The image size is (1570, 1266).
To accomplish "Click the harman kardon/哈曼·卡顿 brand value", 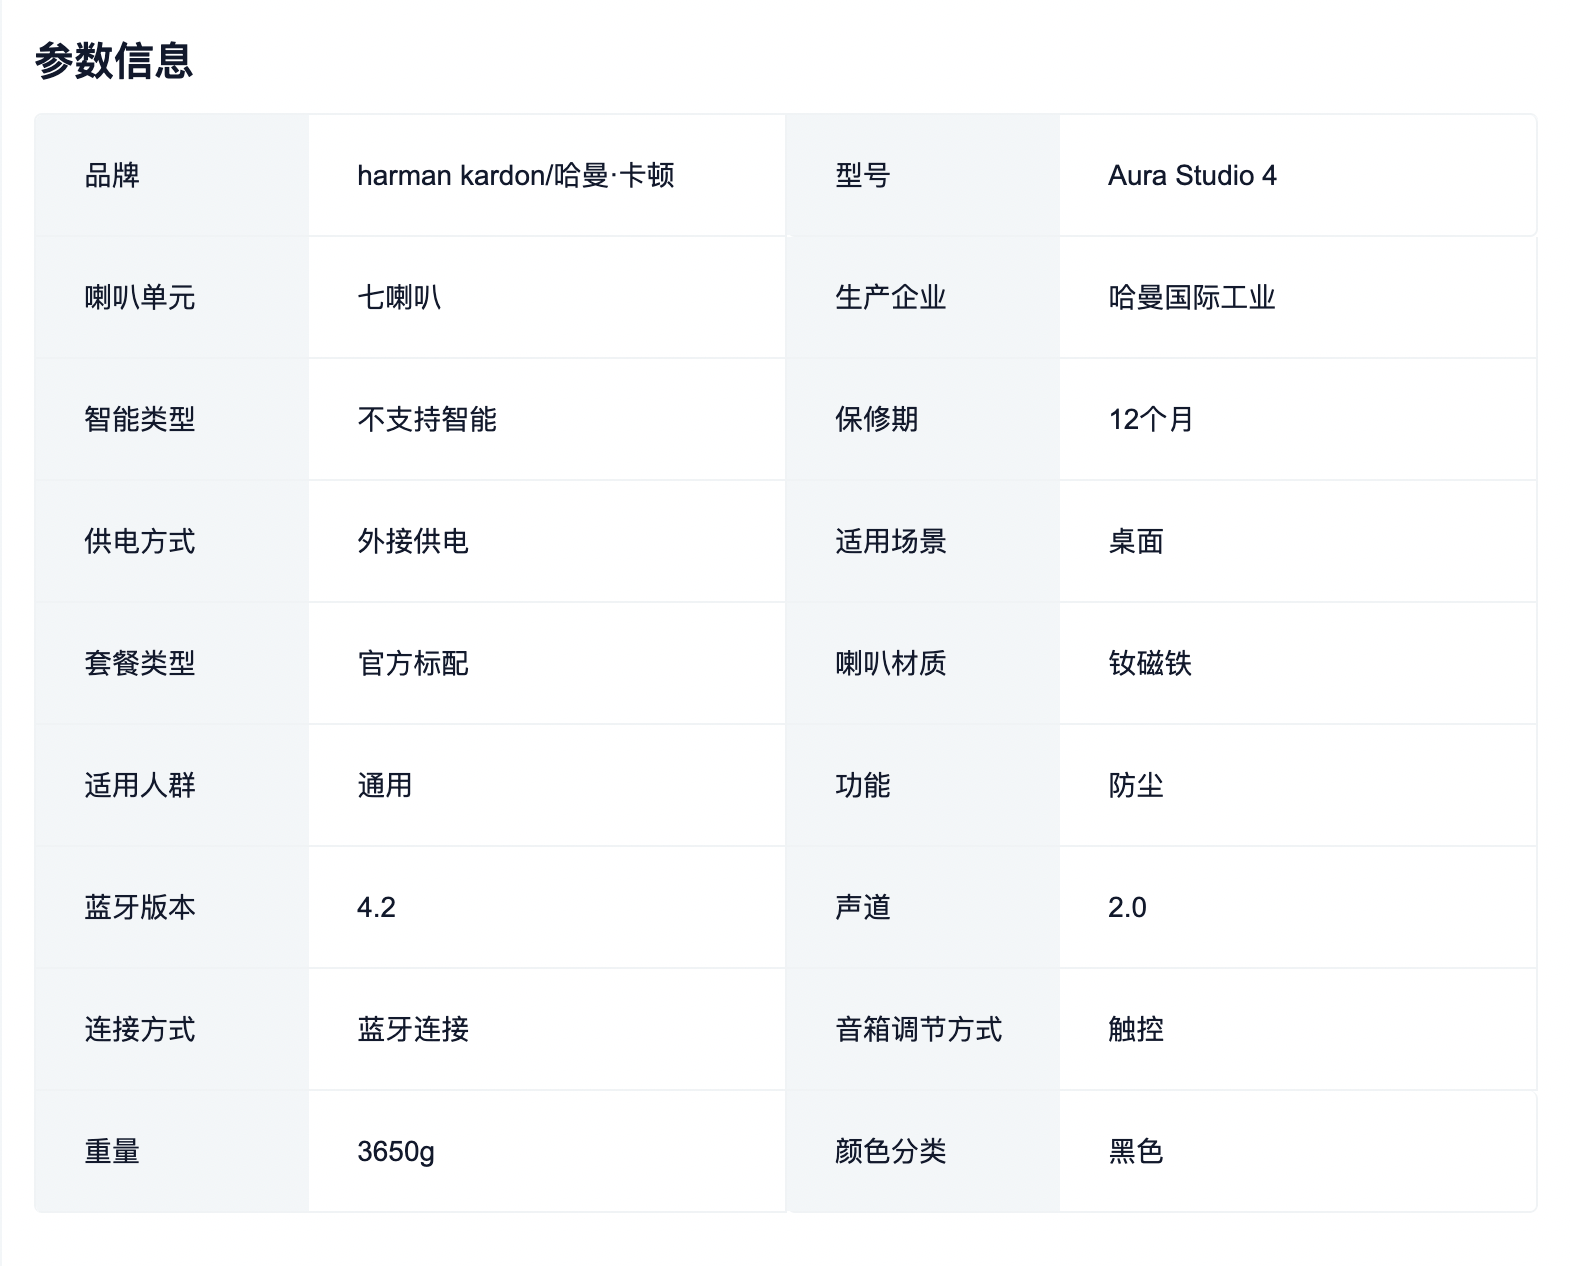I will point(516,176).
